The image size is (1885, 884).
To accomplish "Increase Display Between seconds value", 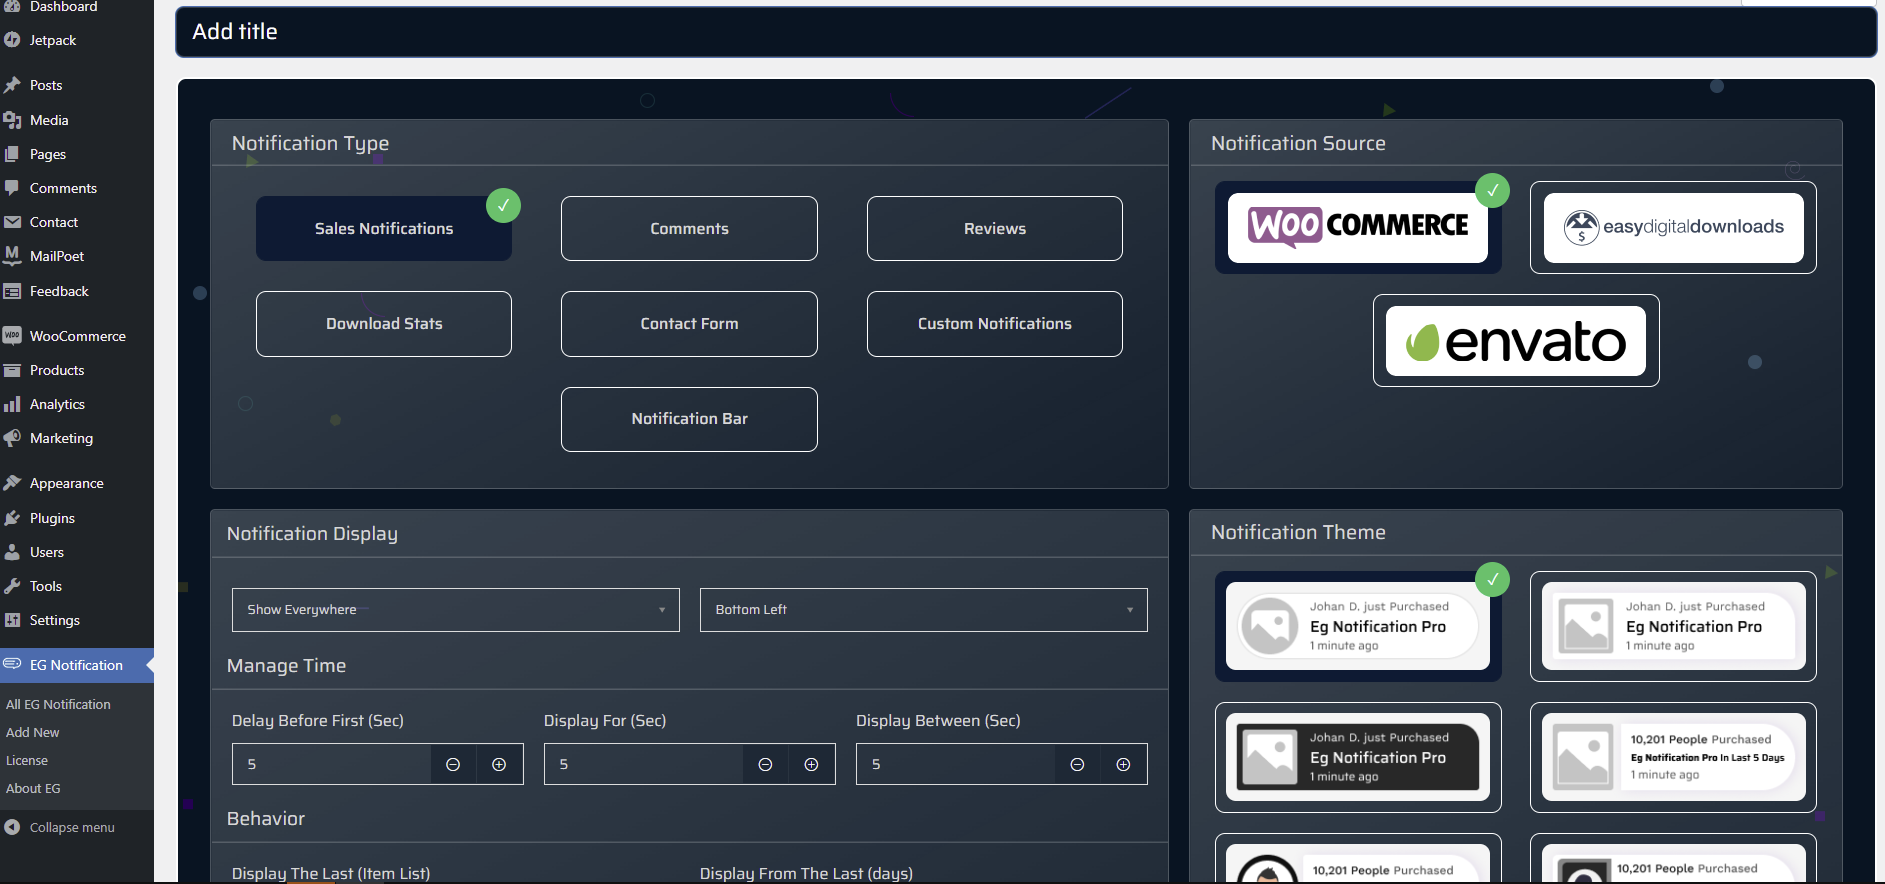I will (x=1123, y=764).
